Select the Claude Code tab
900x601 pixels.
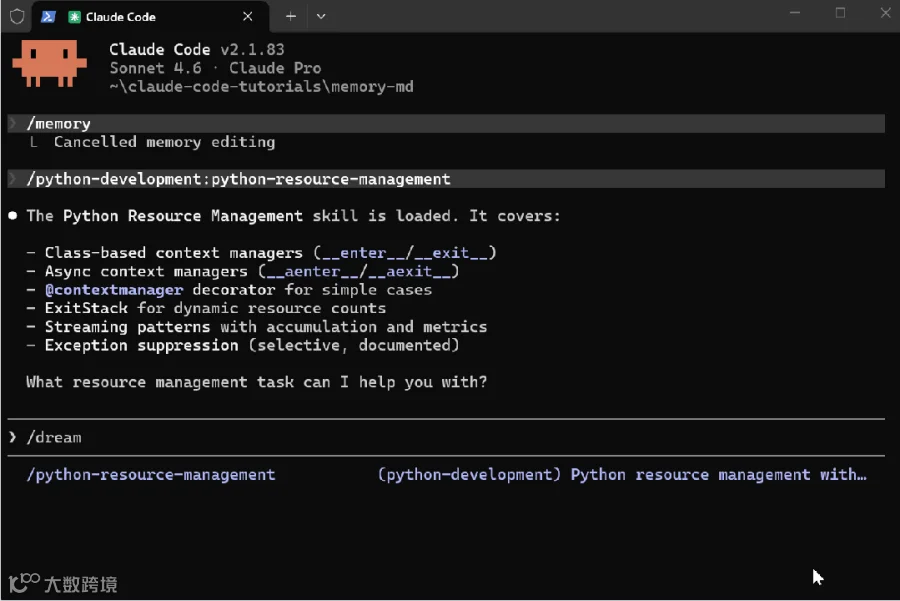[150, 17]
